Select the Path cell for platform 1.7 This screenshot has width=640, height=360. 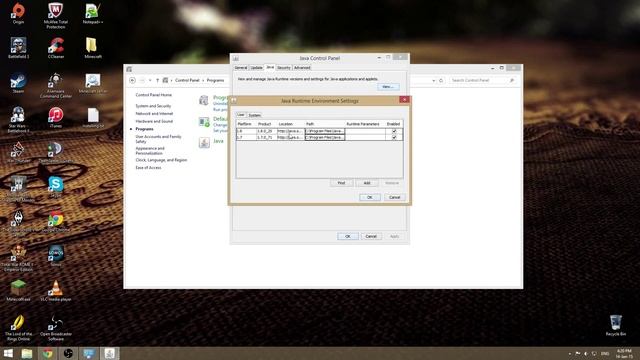coord(325,137)
